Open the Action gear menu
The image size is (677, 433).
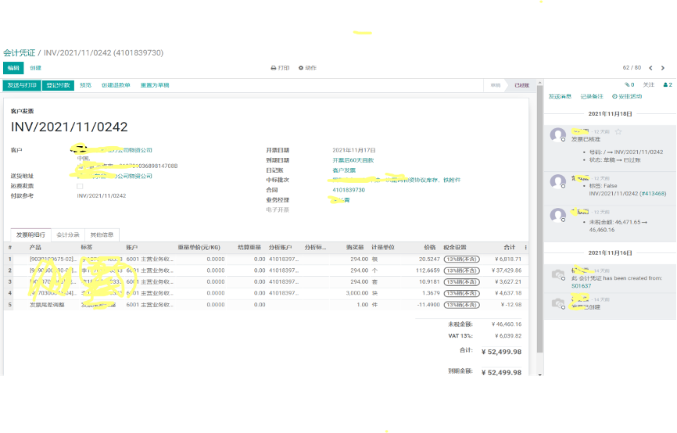pos(307,68)
